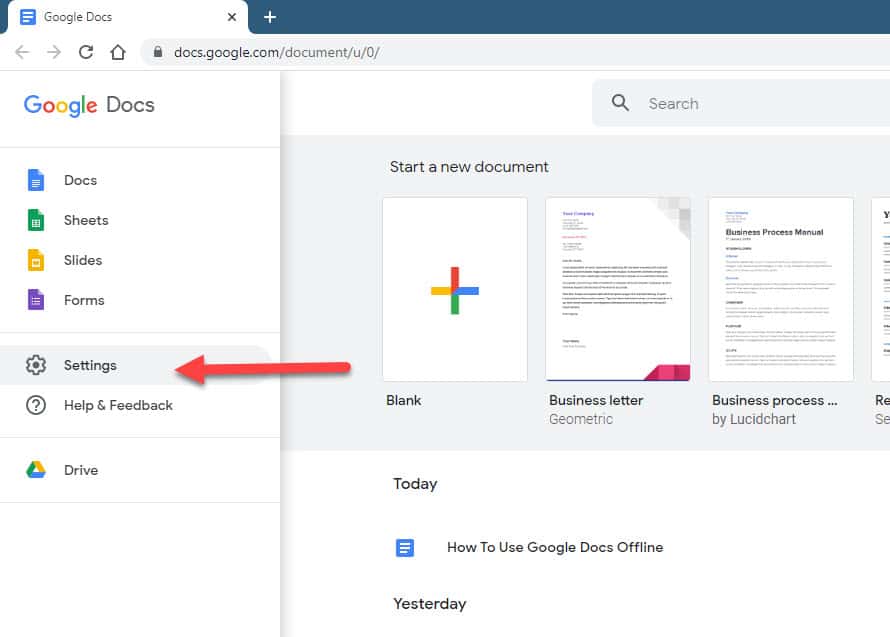Pick the Business letter Geometric template
The image size is (890, 637).
(618, 289)
